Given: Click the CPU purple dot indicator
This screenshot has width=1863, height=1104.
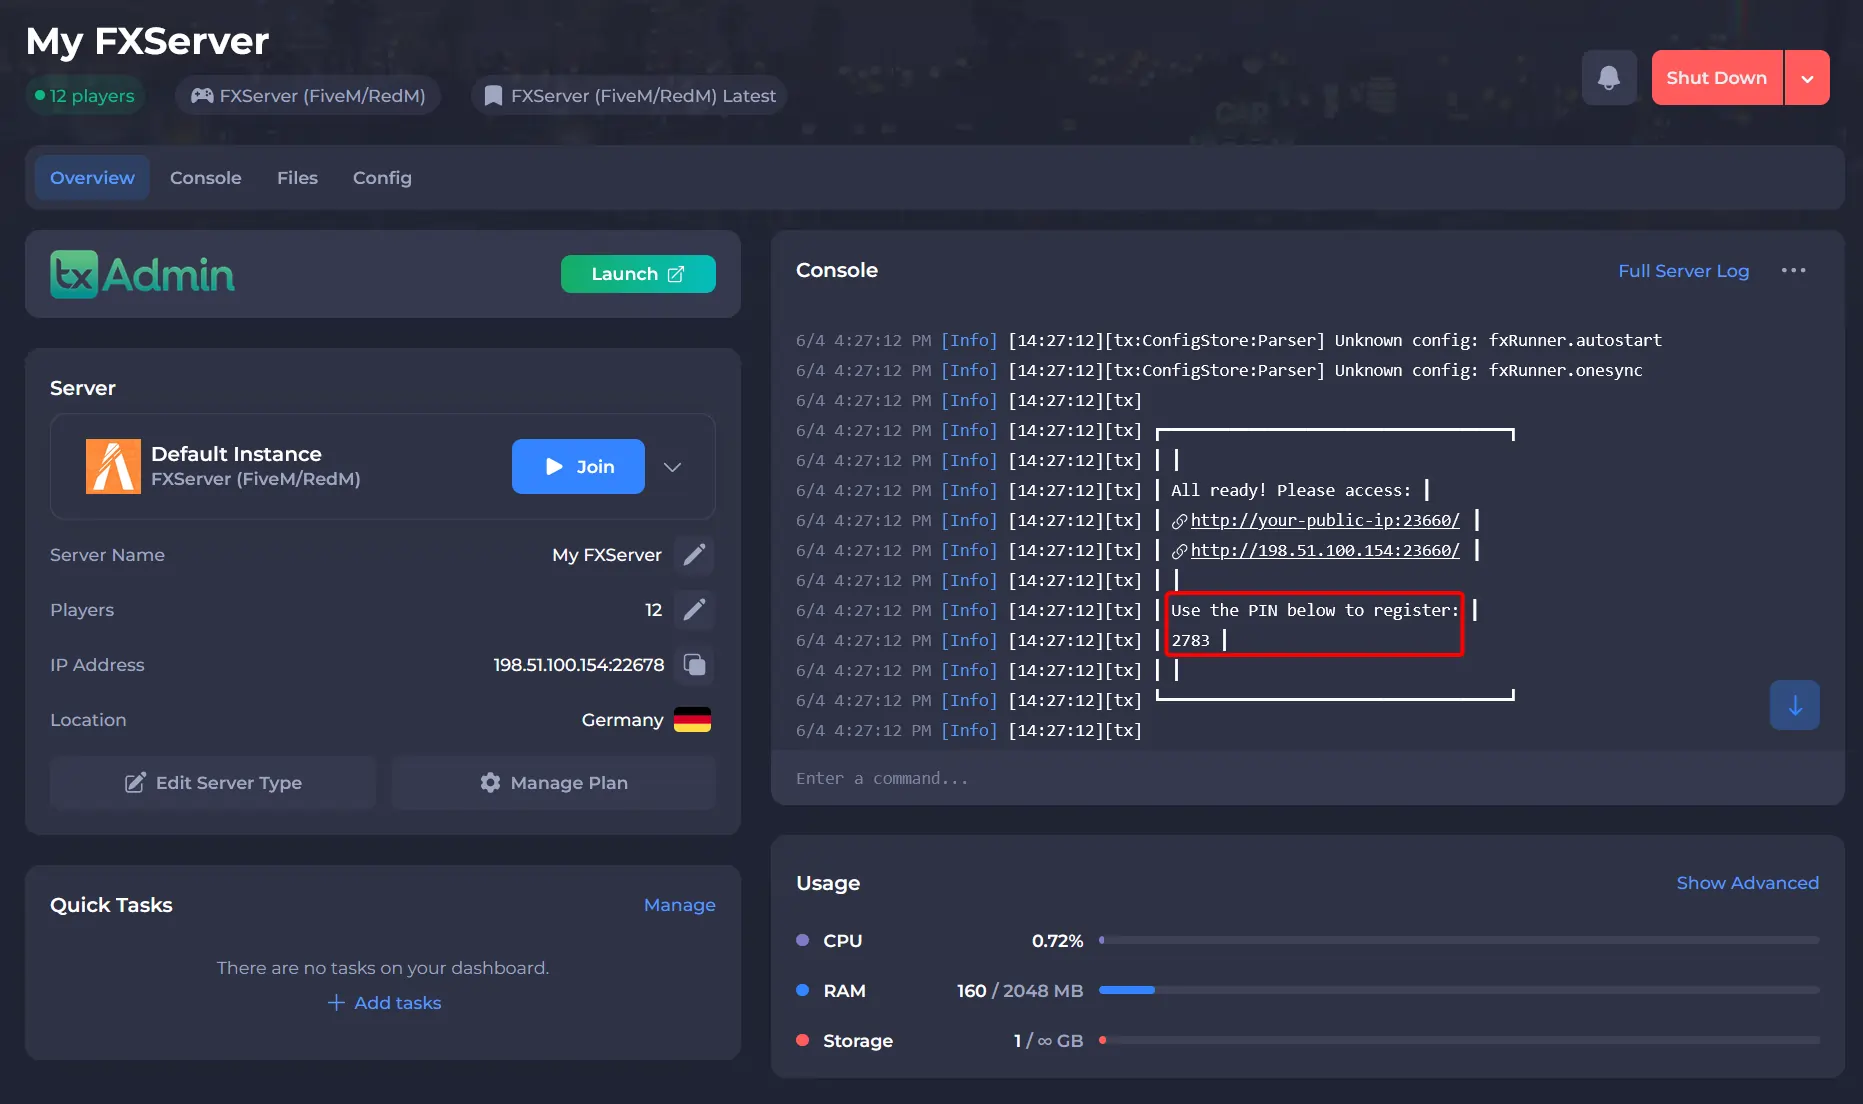Looking at the screenshot, I should (802, 940).
